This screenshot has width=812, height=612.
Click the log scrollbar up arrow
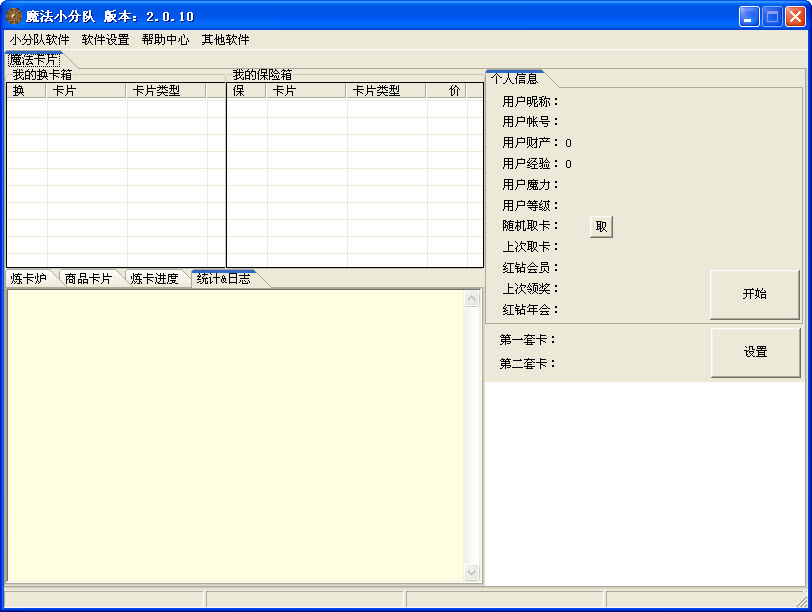(x=471, y=299)
